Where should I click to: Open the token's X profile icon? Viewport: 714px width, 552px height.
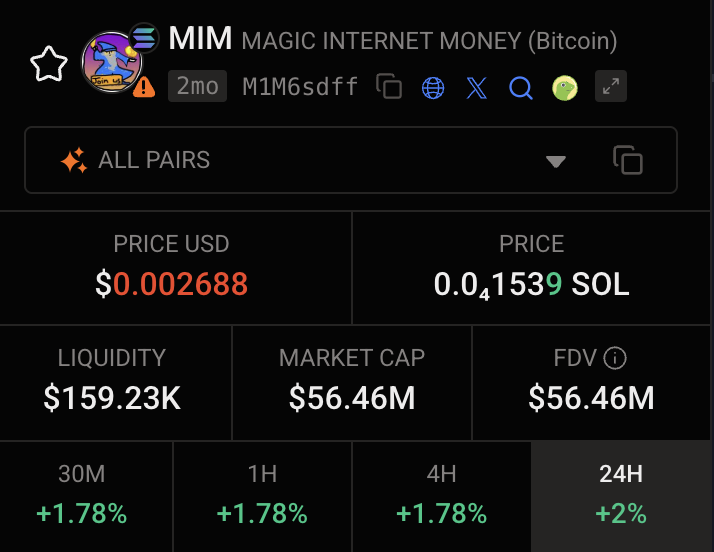[x=477, y=87]
